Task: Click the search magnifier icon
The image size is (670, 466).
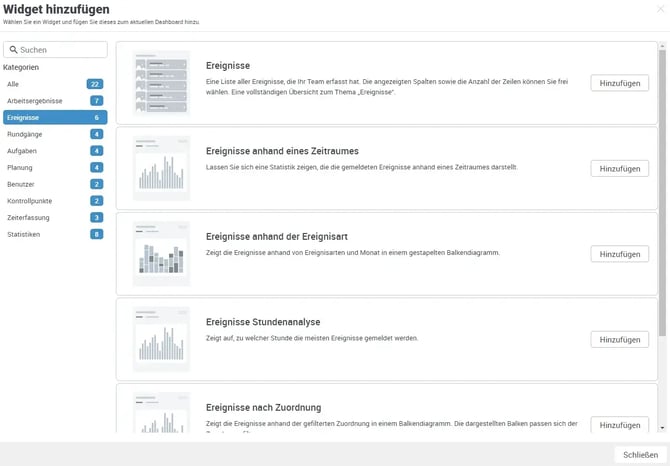Action: point(13,50)
